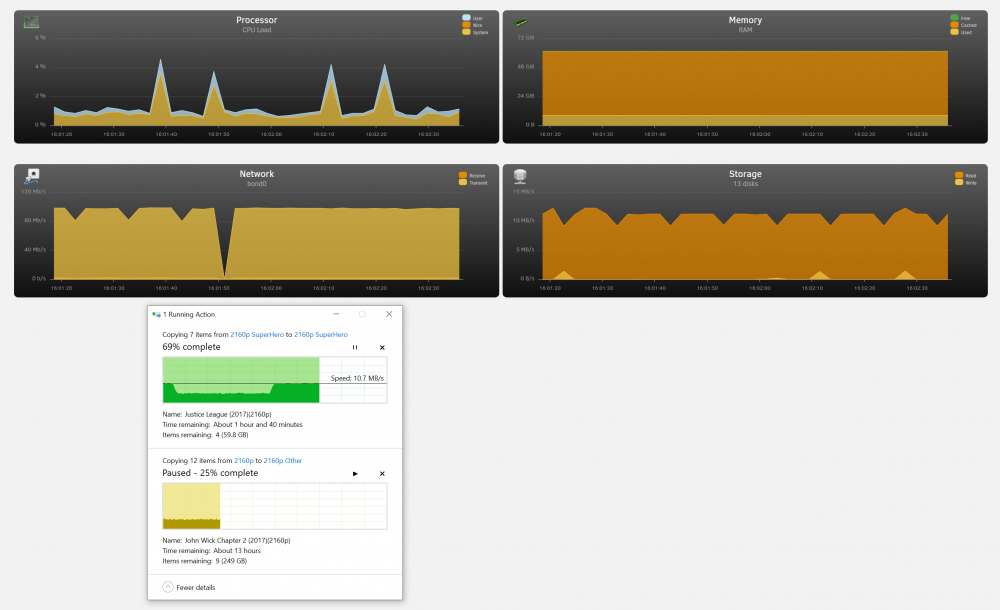Click the CPU Load subtitle
1000x610 pixels.
point(256,30)
